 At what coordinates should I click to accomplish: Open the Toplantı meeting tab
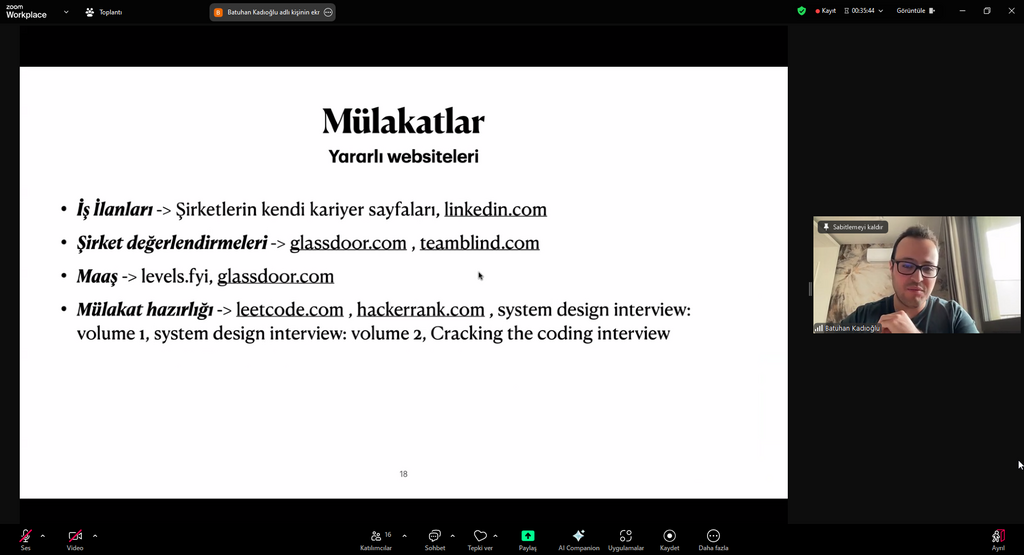[104, 12]
